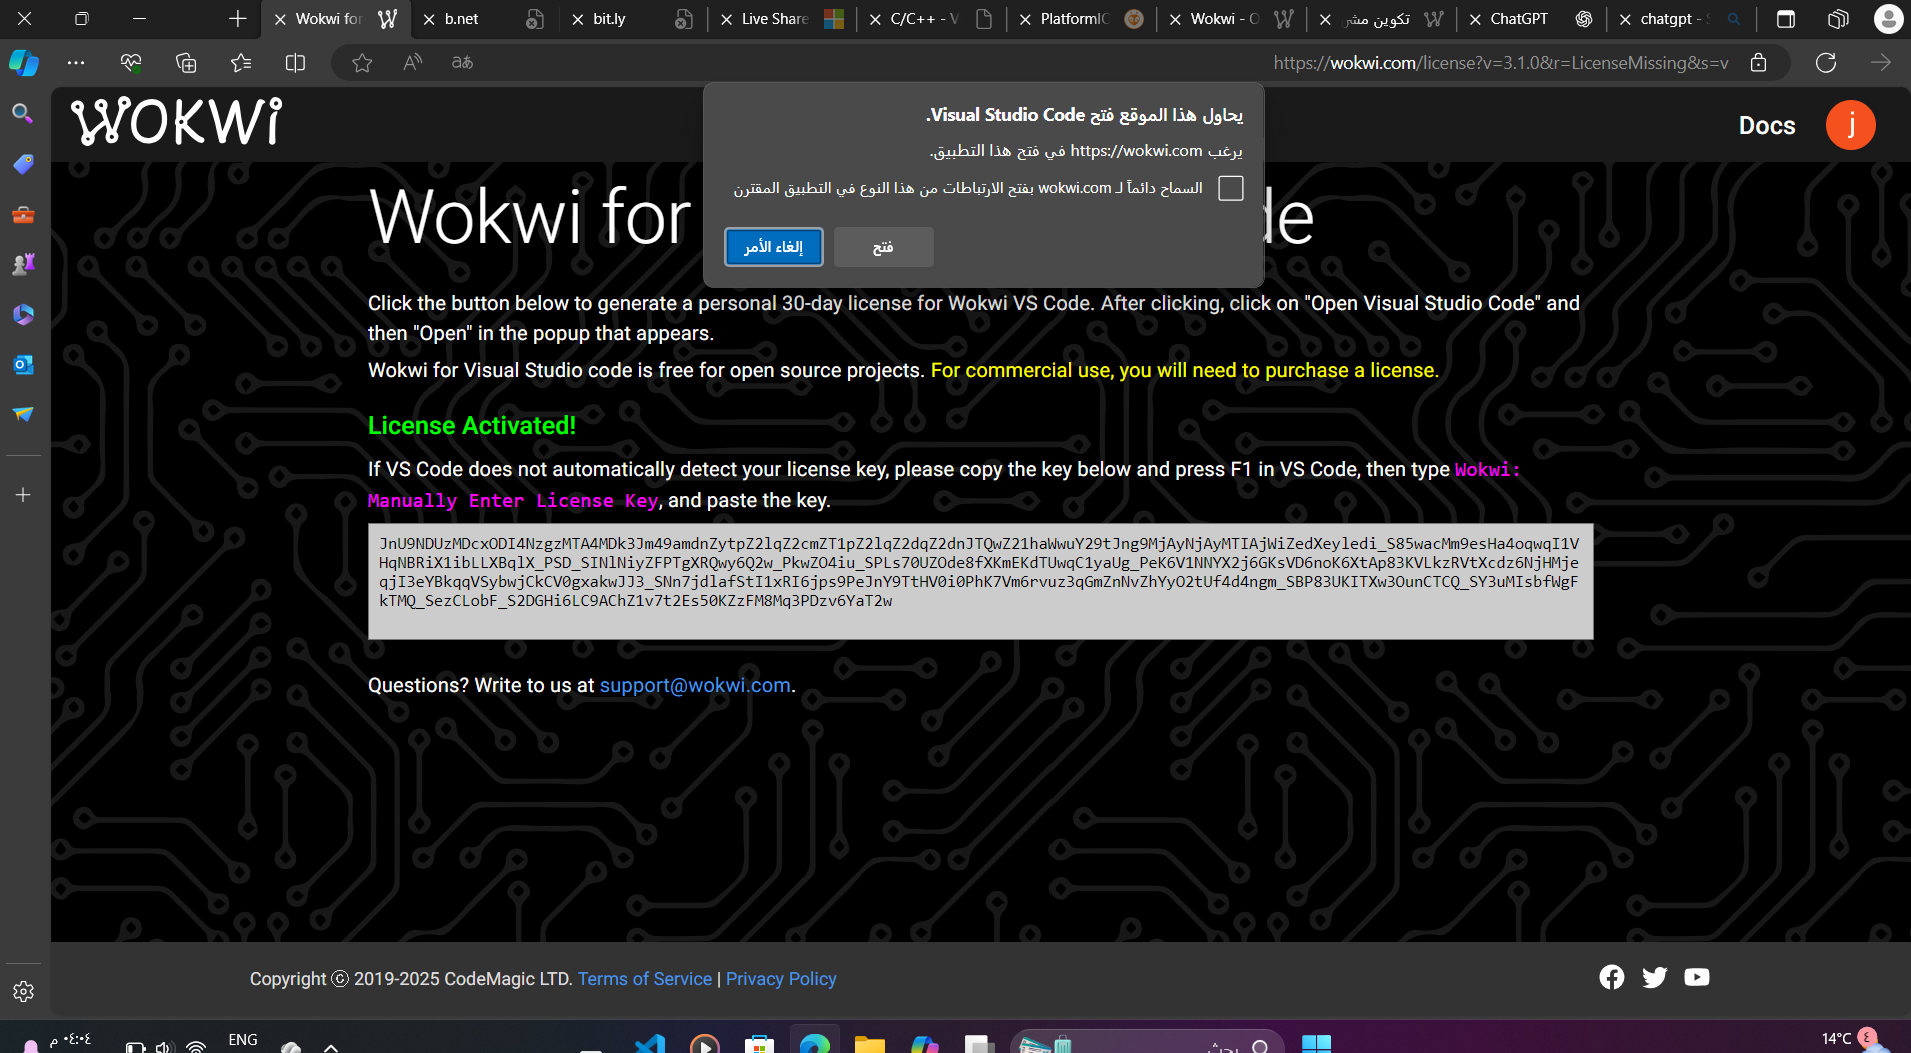This screenshot has width=1911, height=1053.
Task: Click the taskbar search box
Action: coord(1147,1042)
